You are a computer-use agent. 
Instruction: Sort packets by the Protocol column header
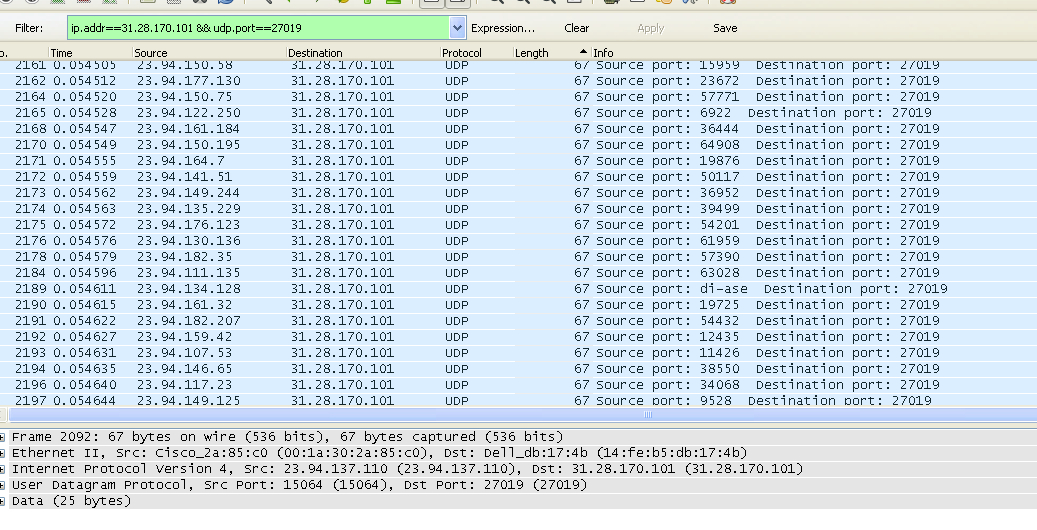pyautogui.click(x=476, y=53)
